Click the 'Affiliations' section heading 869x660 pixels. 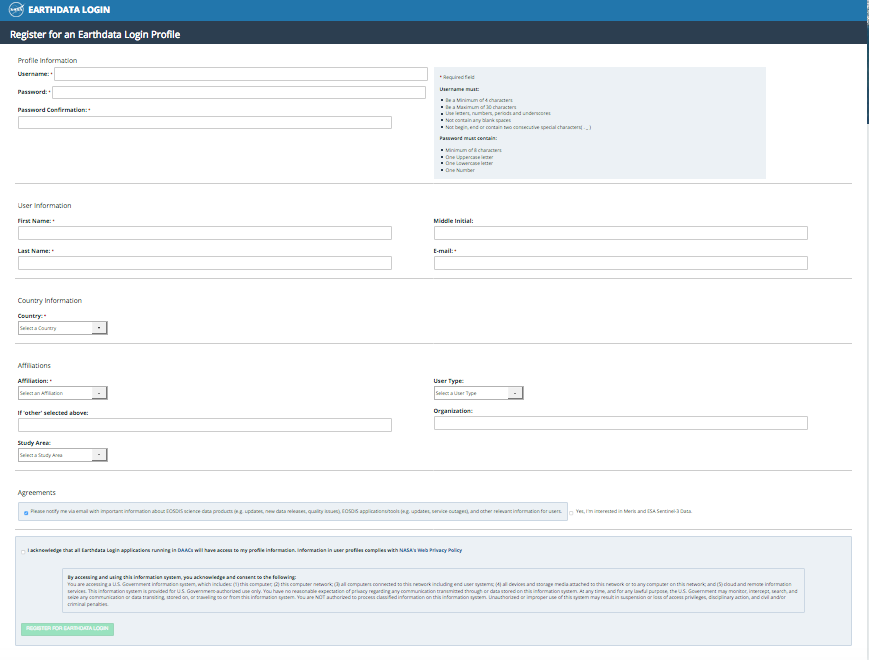click(34, 366)
